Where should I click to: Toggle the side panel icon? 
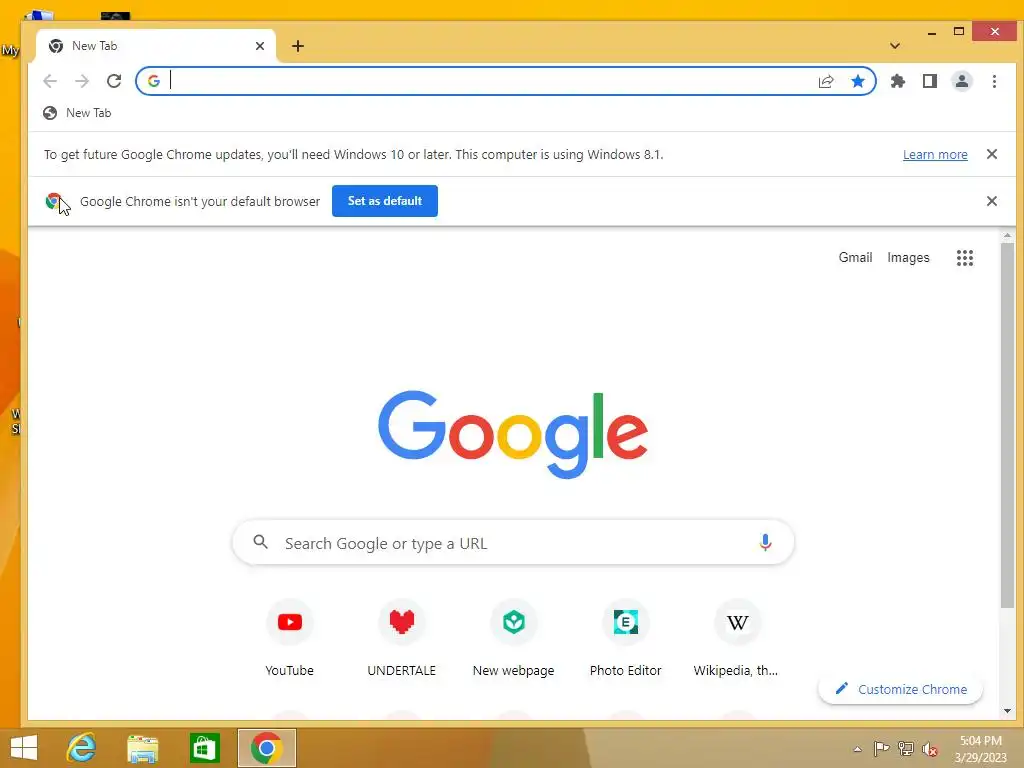click(x=930, y=81)
